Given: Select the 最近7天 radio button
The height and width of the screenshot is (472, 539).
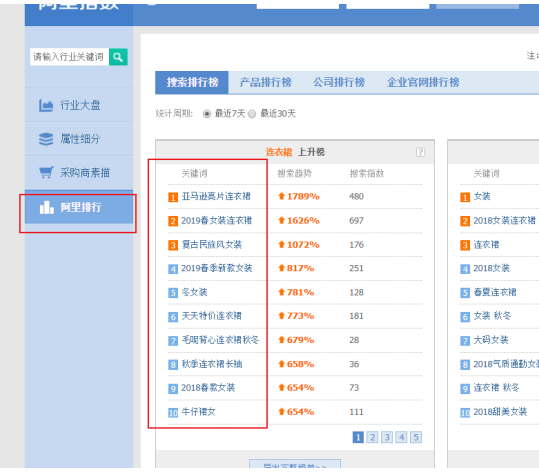Looking at the screenshot, I should (207, 113).
